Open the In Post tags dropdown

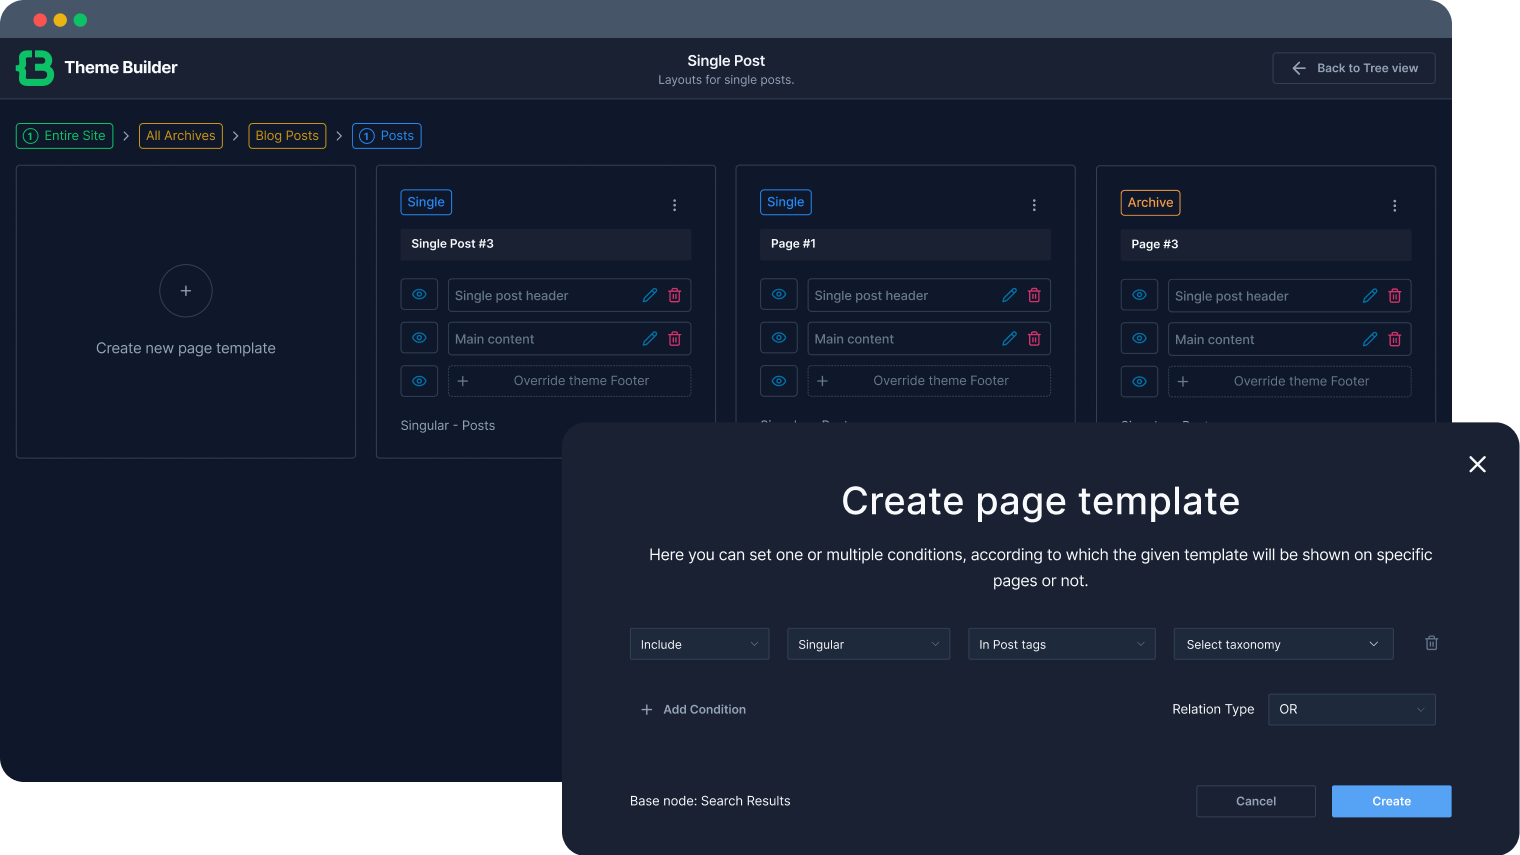pyautogui.click(x=1062, y=644)
